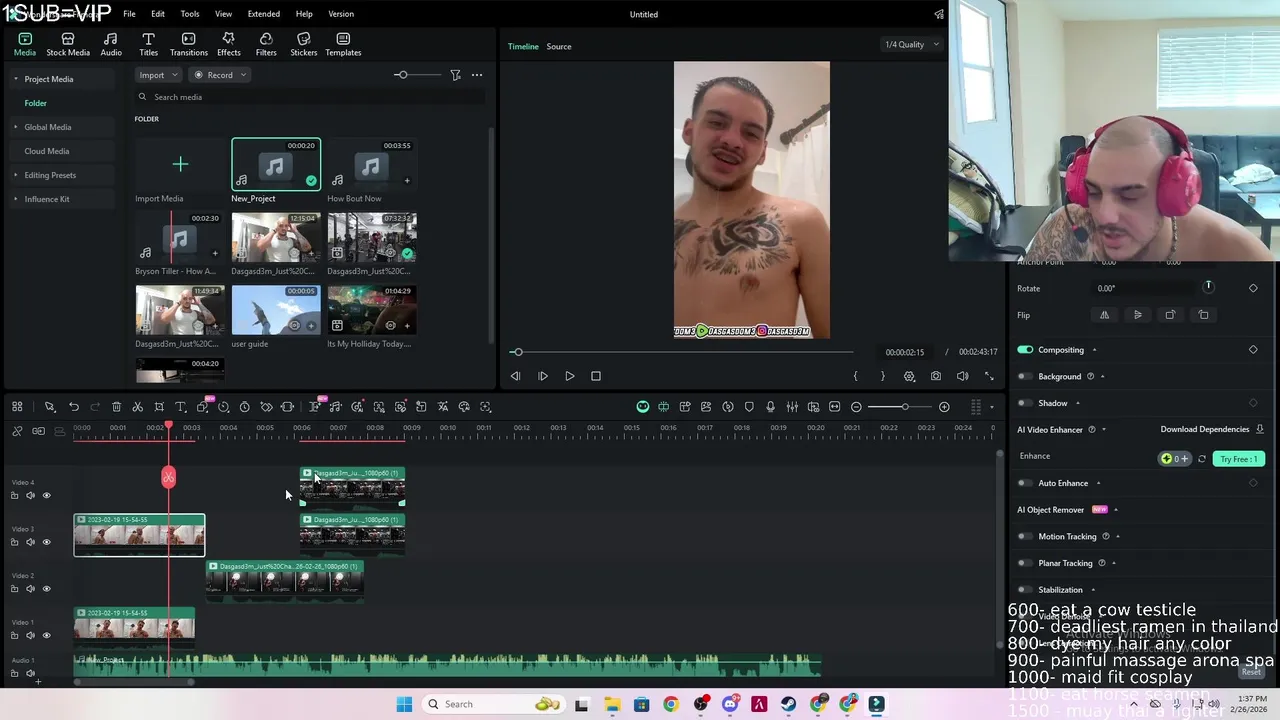Hide Video 2 track with eye icon
Viewport: 1280px width, 720px height.
pos(46,589)
